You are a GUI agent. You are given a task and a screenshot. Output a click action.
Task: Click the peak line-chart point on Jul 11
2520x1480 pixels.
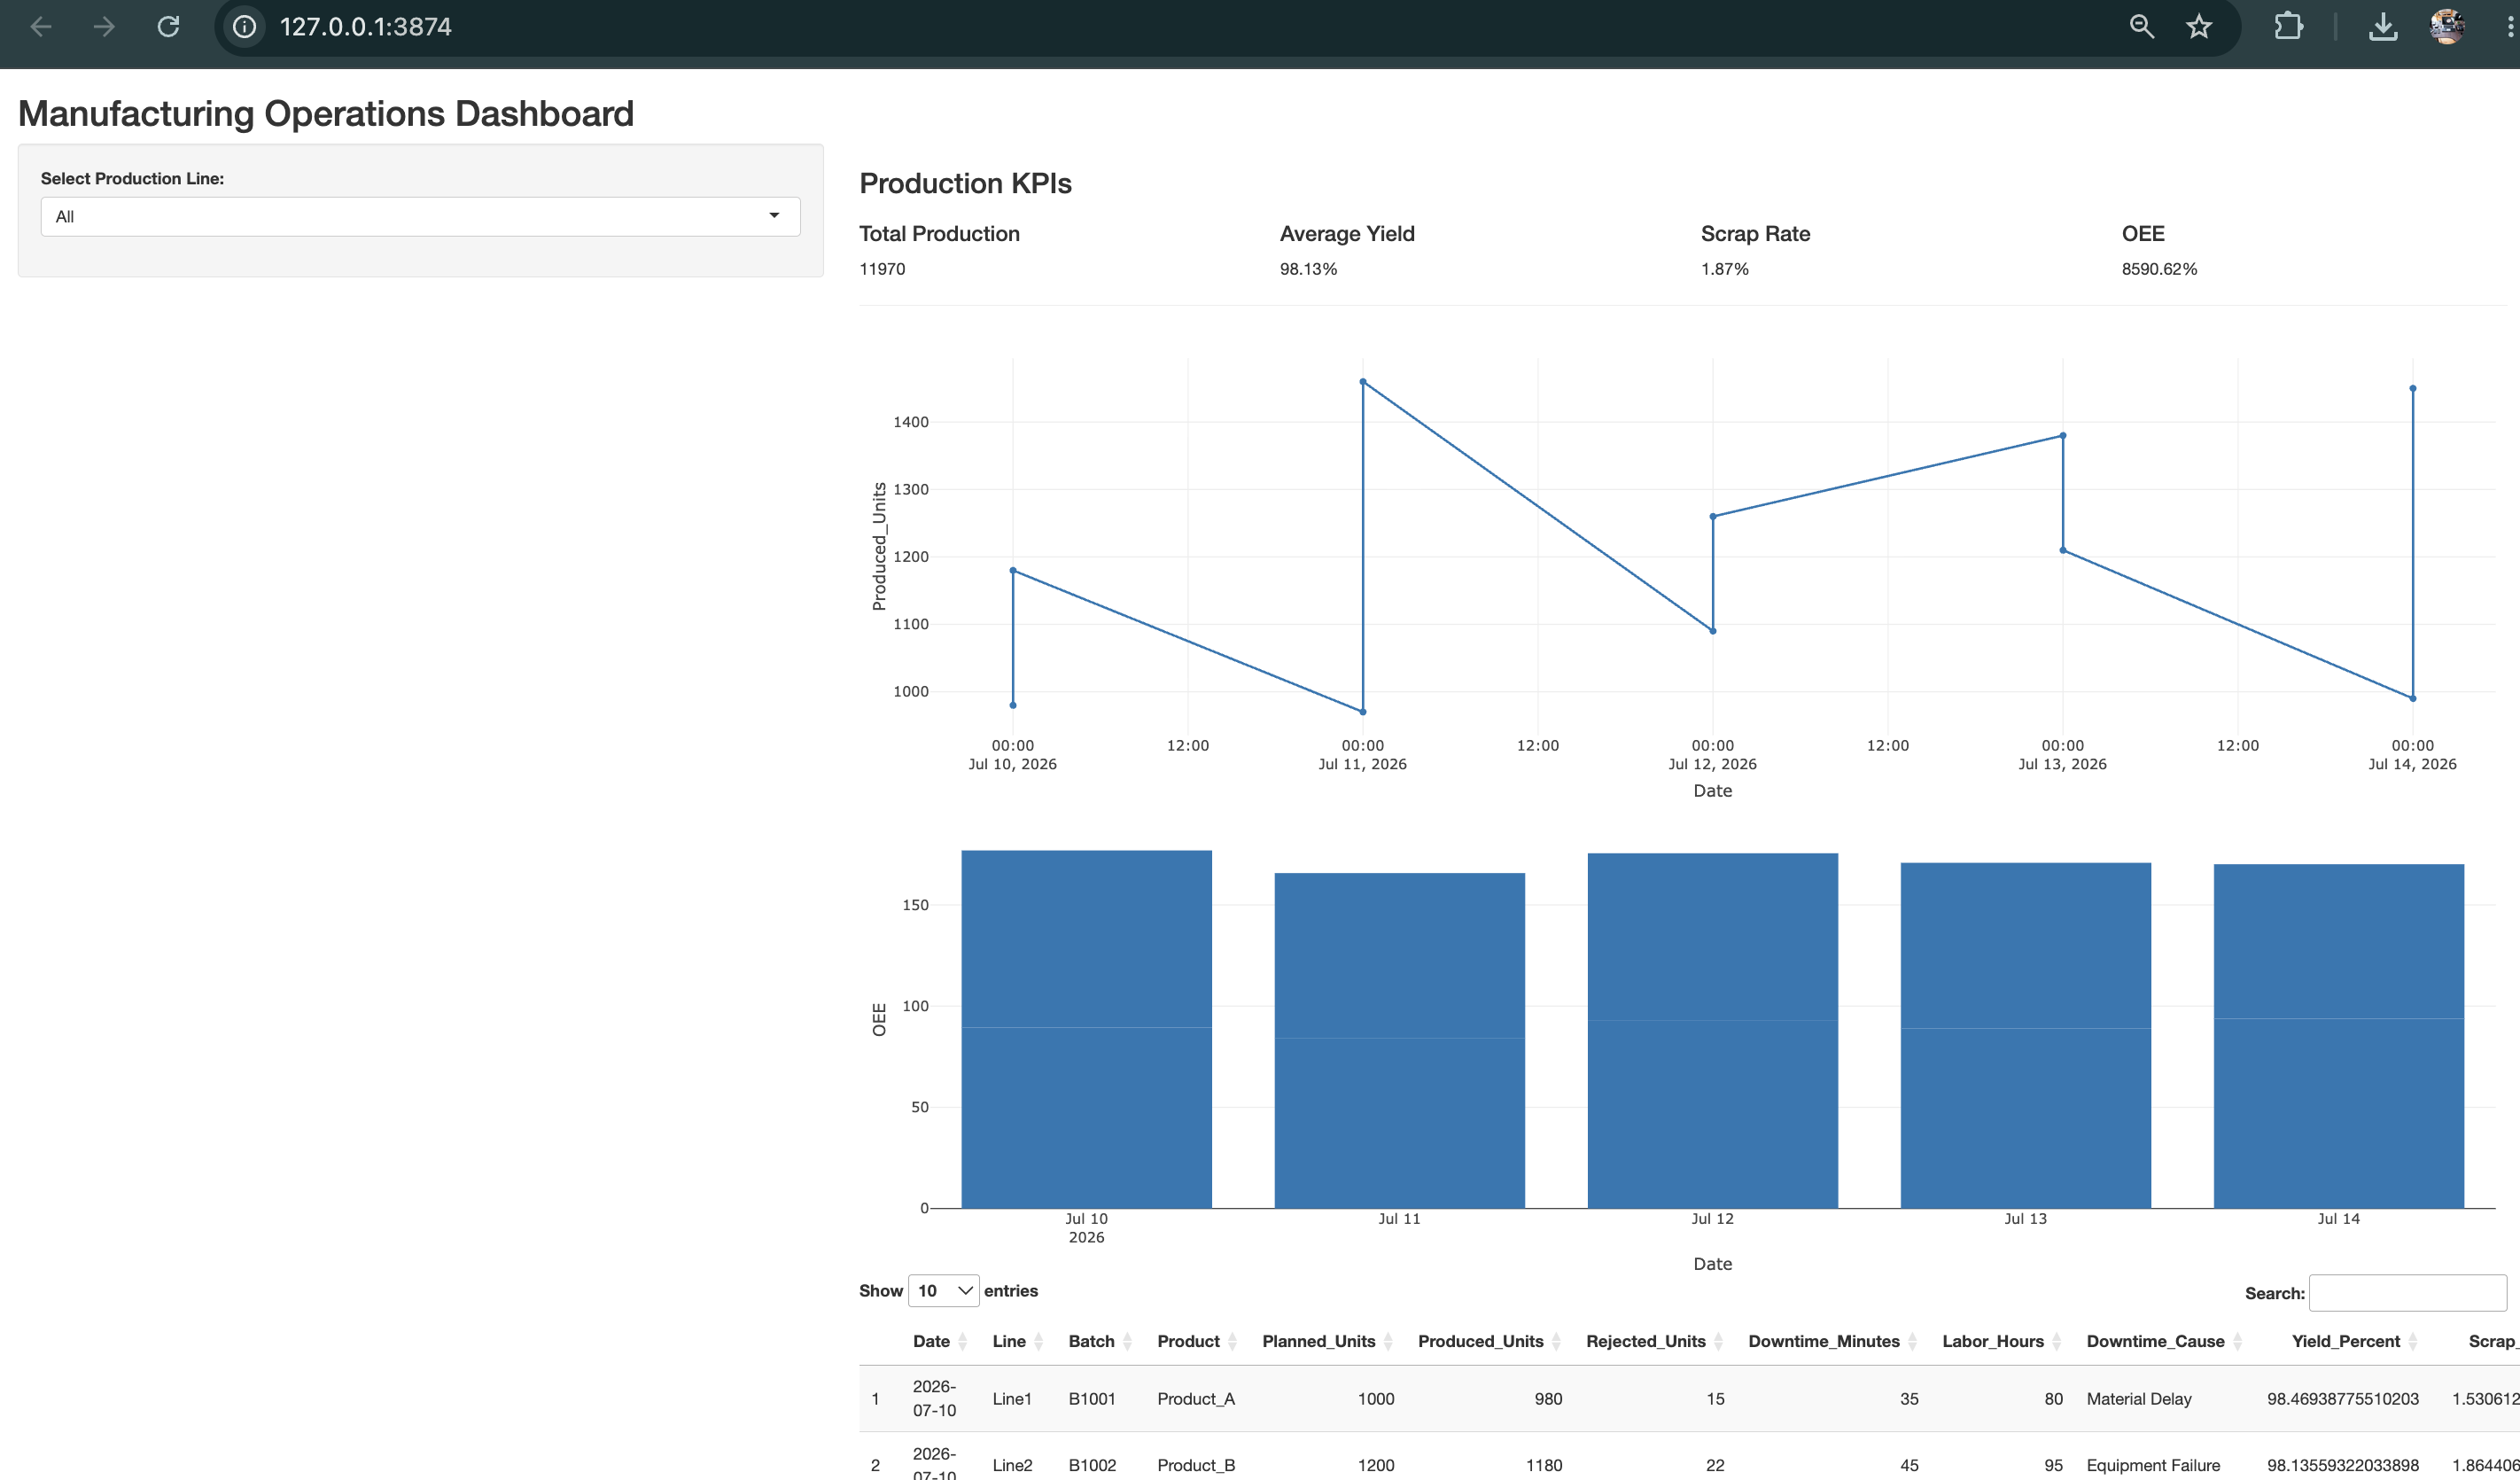[1363, 381]
